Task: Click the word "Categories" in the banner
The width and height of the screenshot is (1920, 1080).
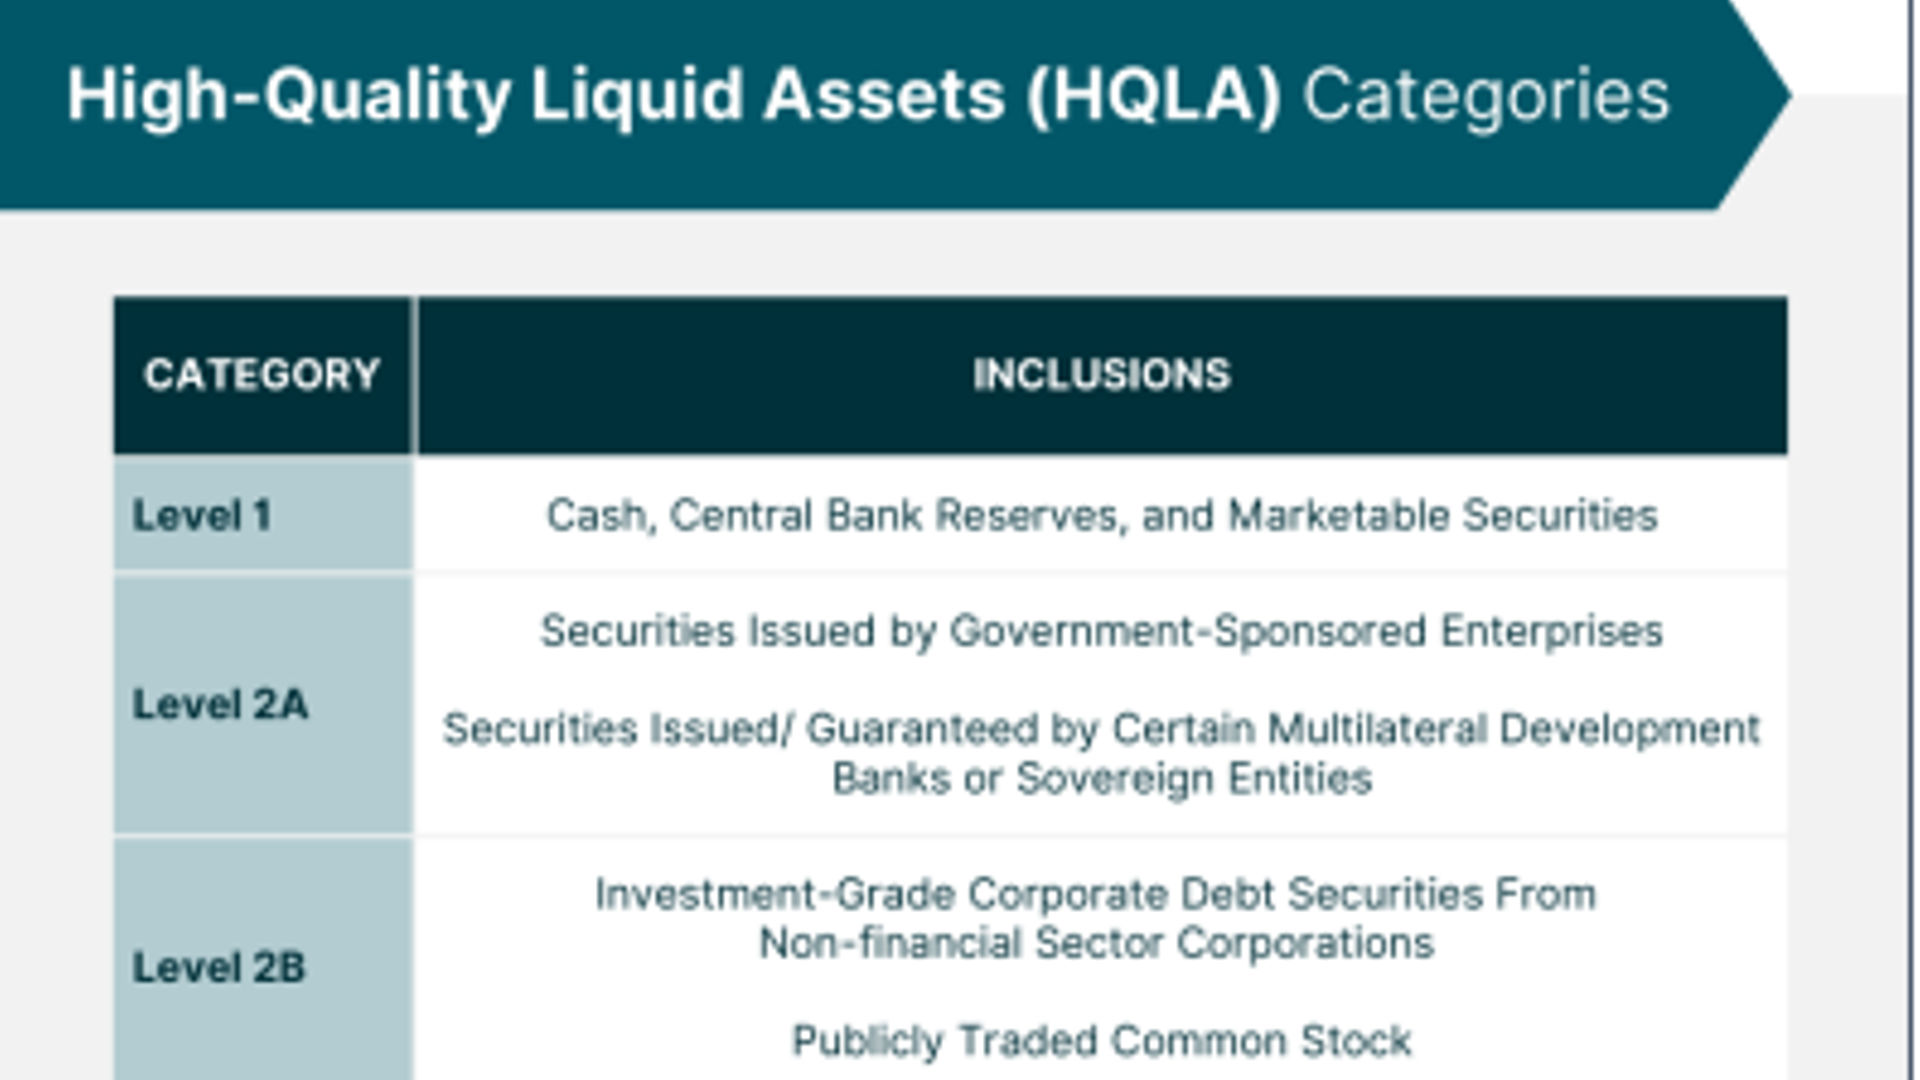Action: [1486, 96]
